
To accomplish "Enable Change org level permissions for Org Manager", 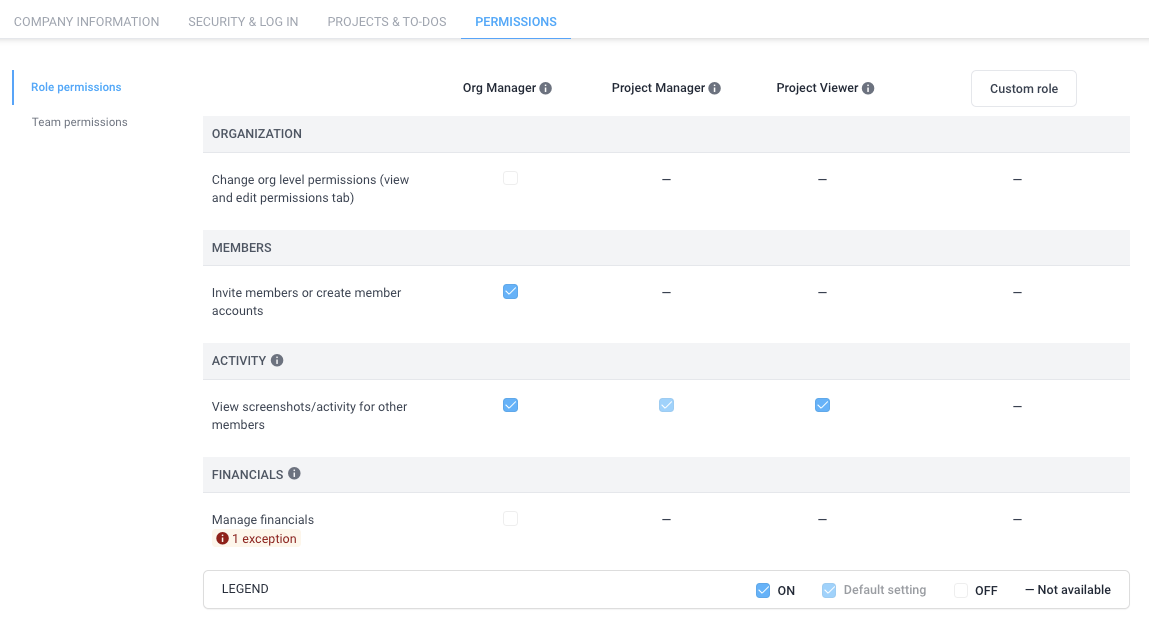I will pos(511,178).
